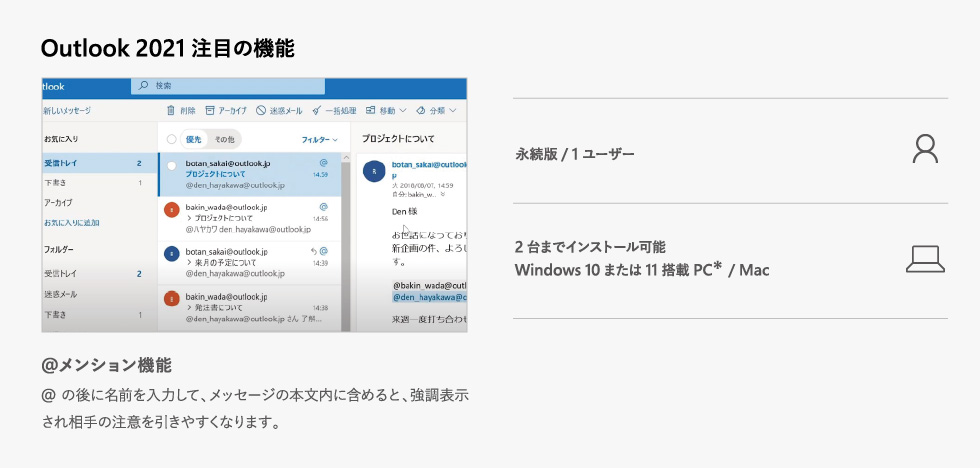Expand thread chevron on 14:56 プロジェクトについて email

[x=189, y=218]
